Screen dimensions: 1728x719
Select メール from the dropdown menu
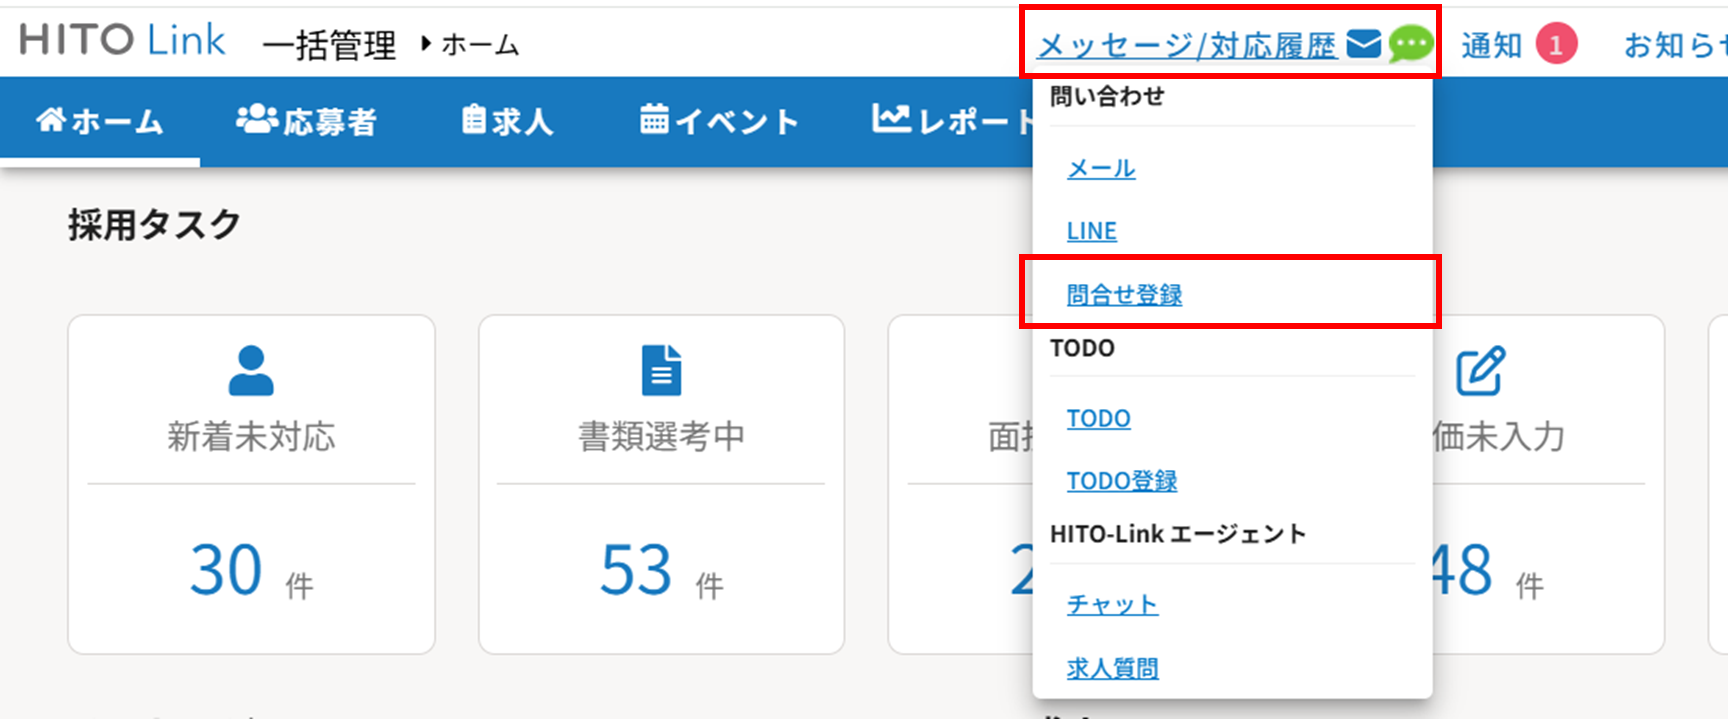tap(1101, 169)
